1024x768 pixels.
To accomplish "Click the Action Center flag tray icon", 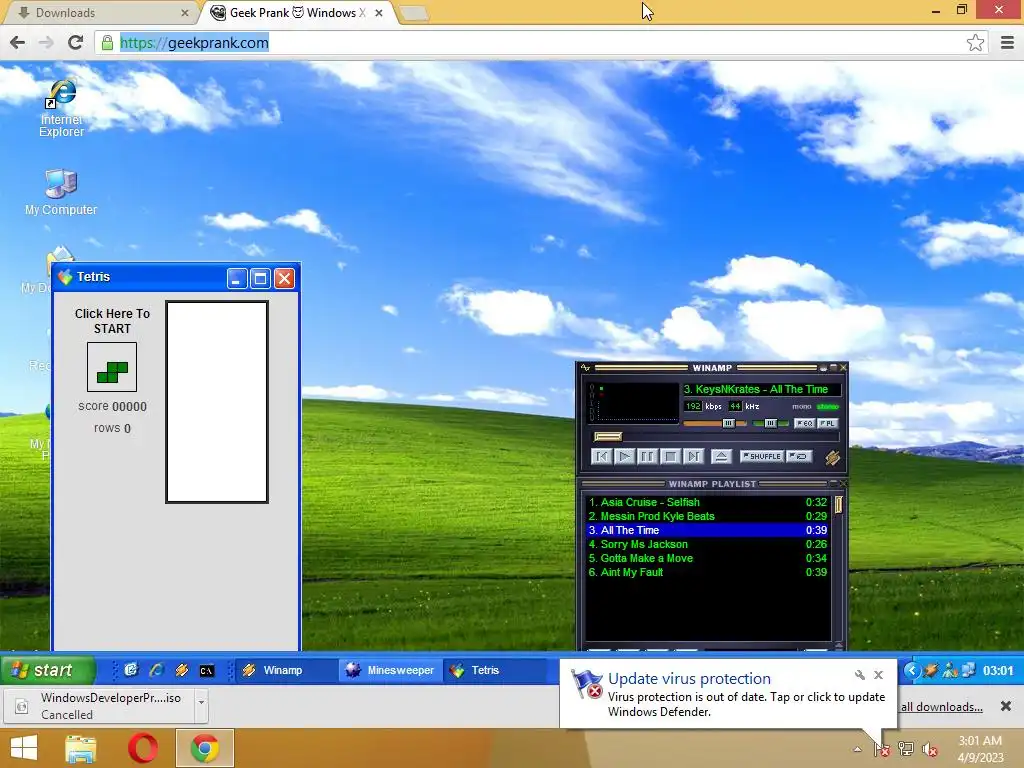I will pos(882,750).
